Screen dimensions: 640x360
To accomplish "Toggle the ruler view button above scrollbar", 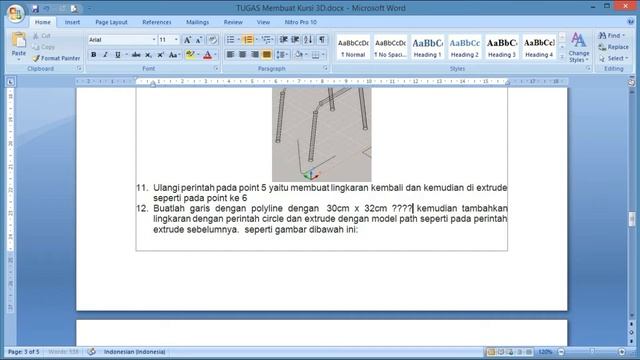I will (x=631, y=82).
